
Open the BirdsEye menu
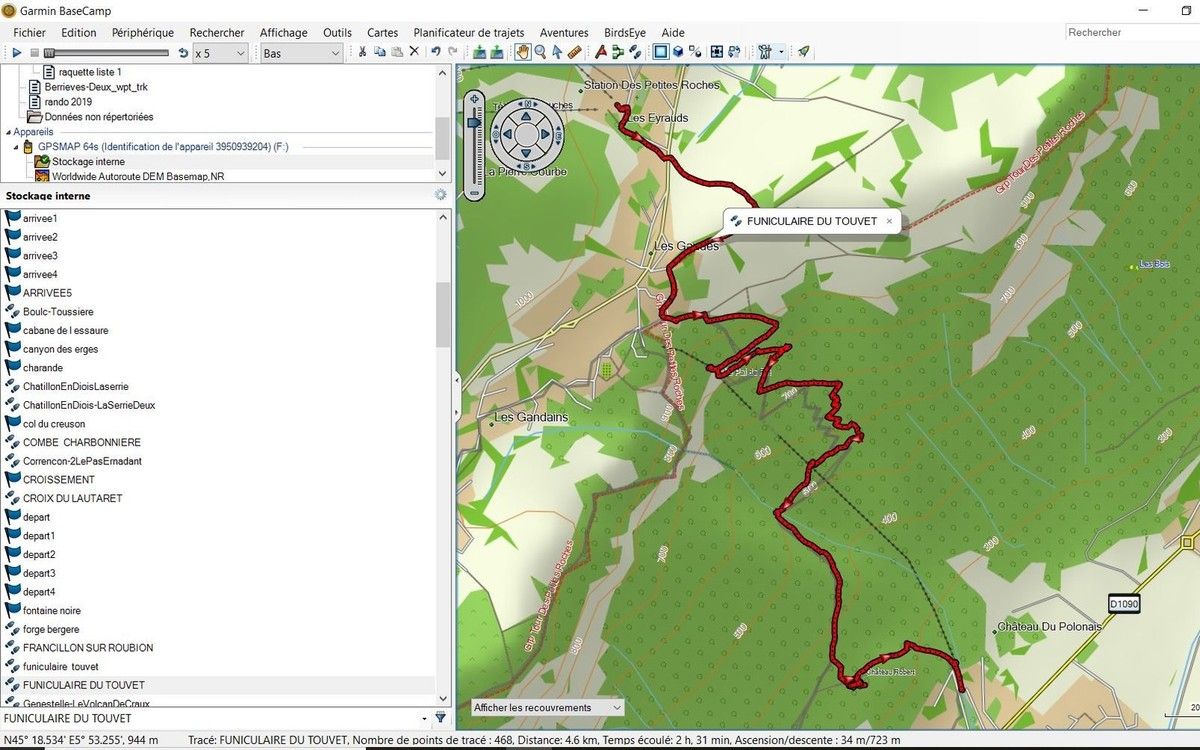[x=625, y=32]
